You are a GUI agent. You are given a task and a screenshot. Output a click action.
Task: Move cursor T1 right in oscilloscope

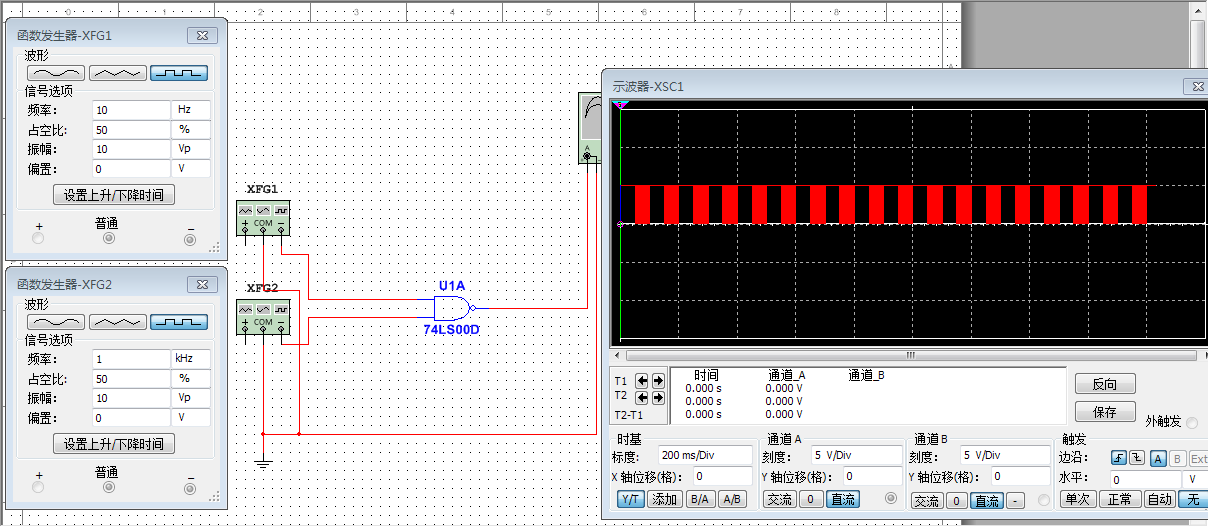point(658,381)
